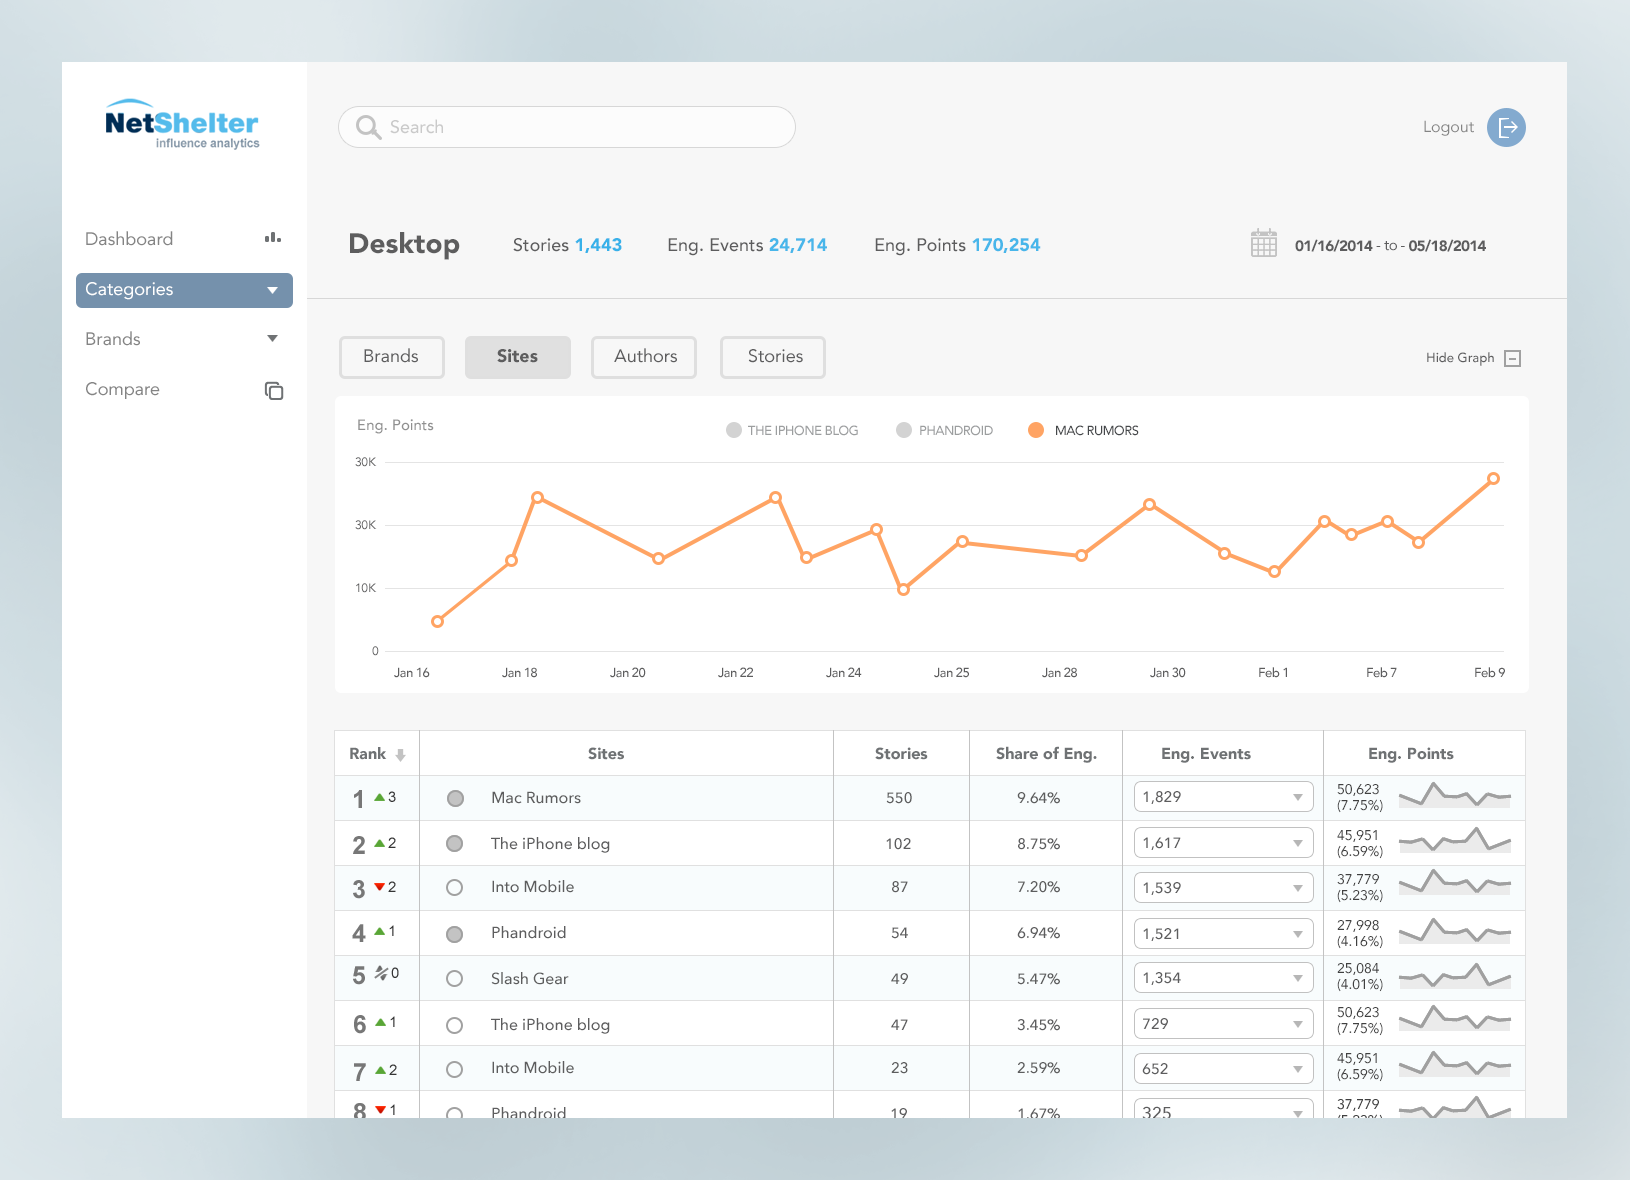Open the Dashboard sidebar link

coord(129,239)
